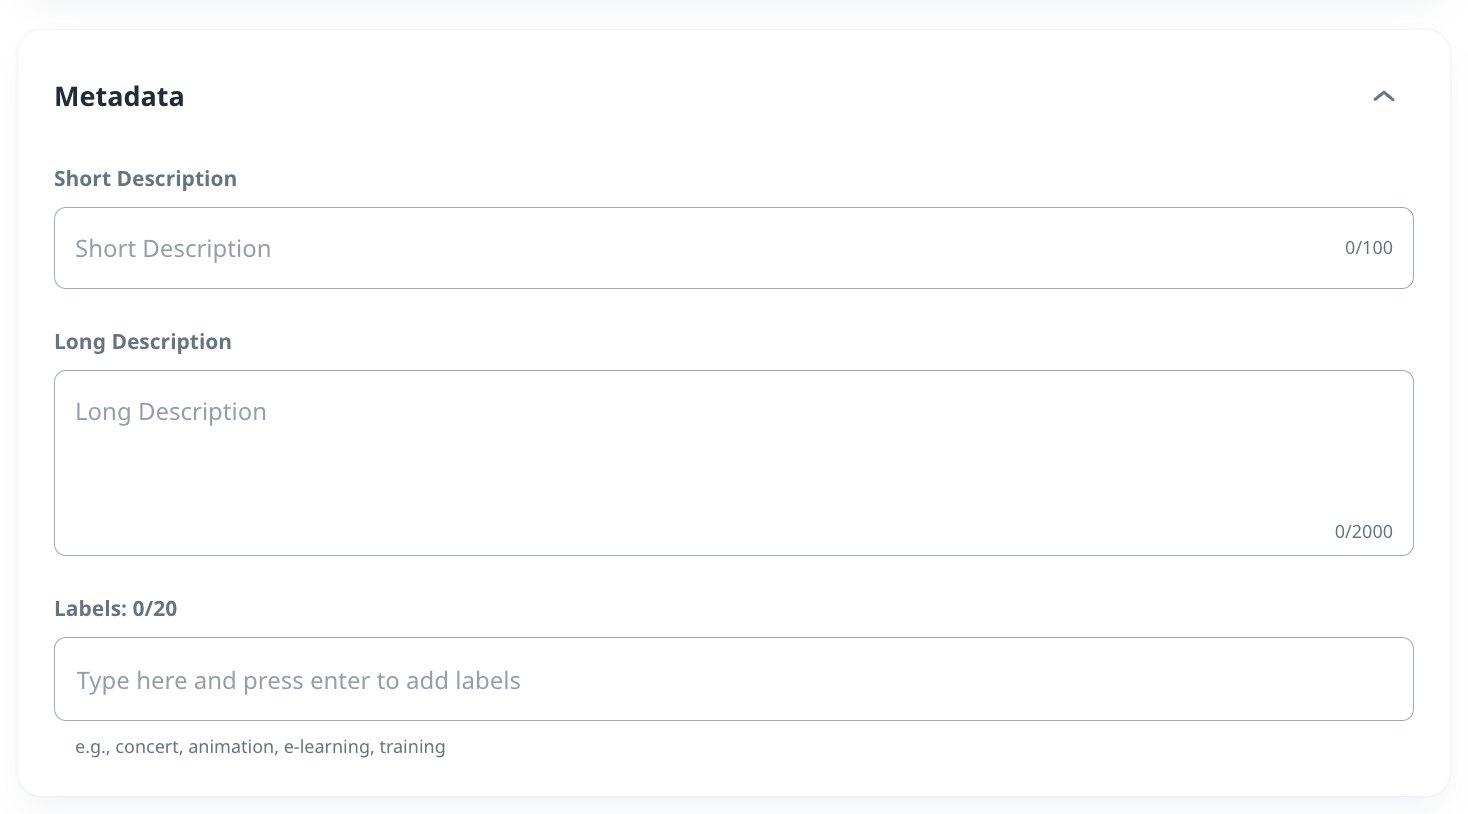Focus the labels entry input box
Image resolution: width=1468 pixels, height=814 pixels.
(x=800, y=680)
